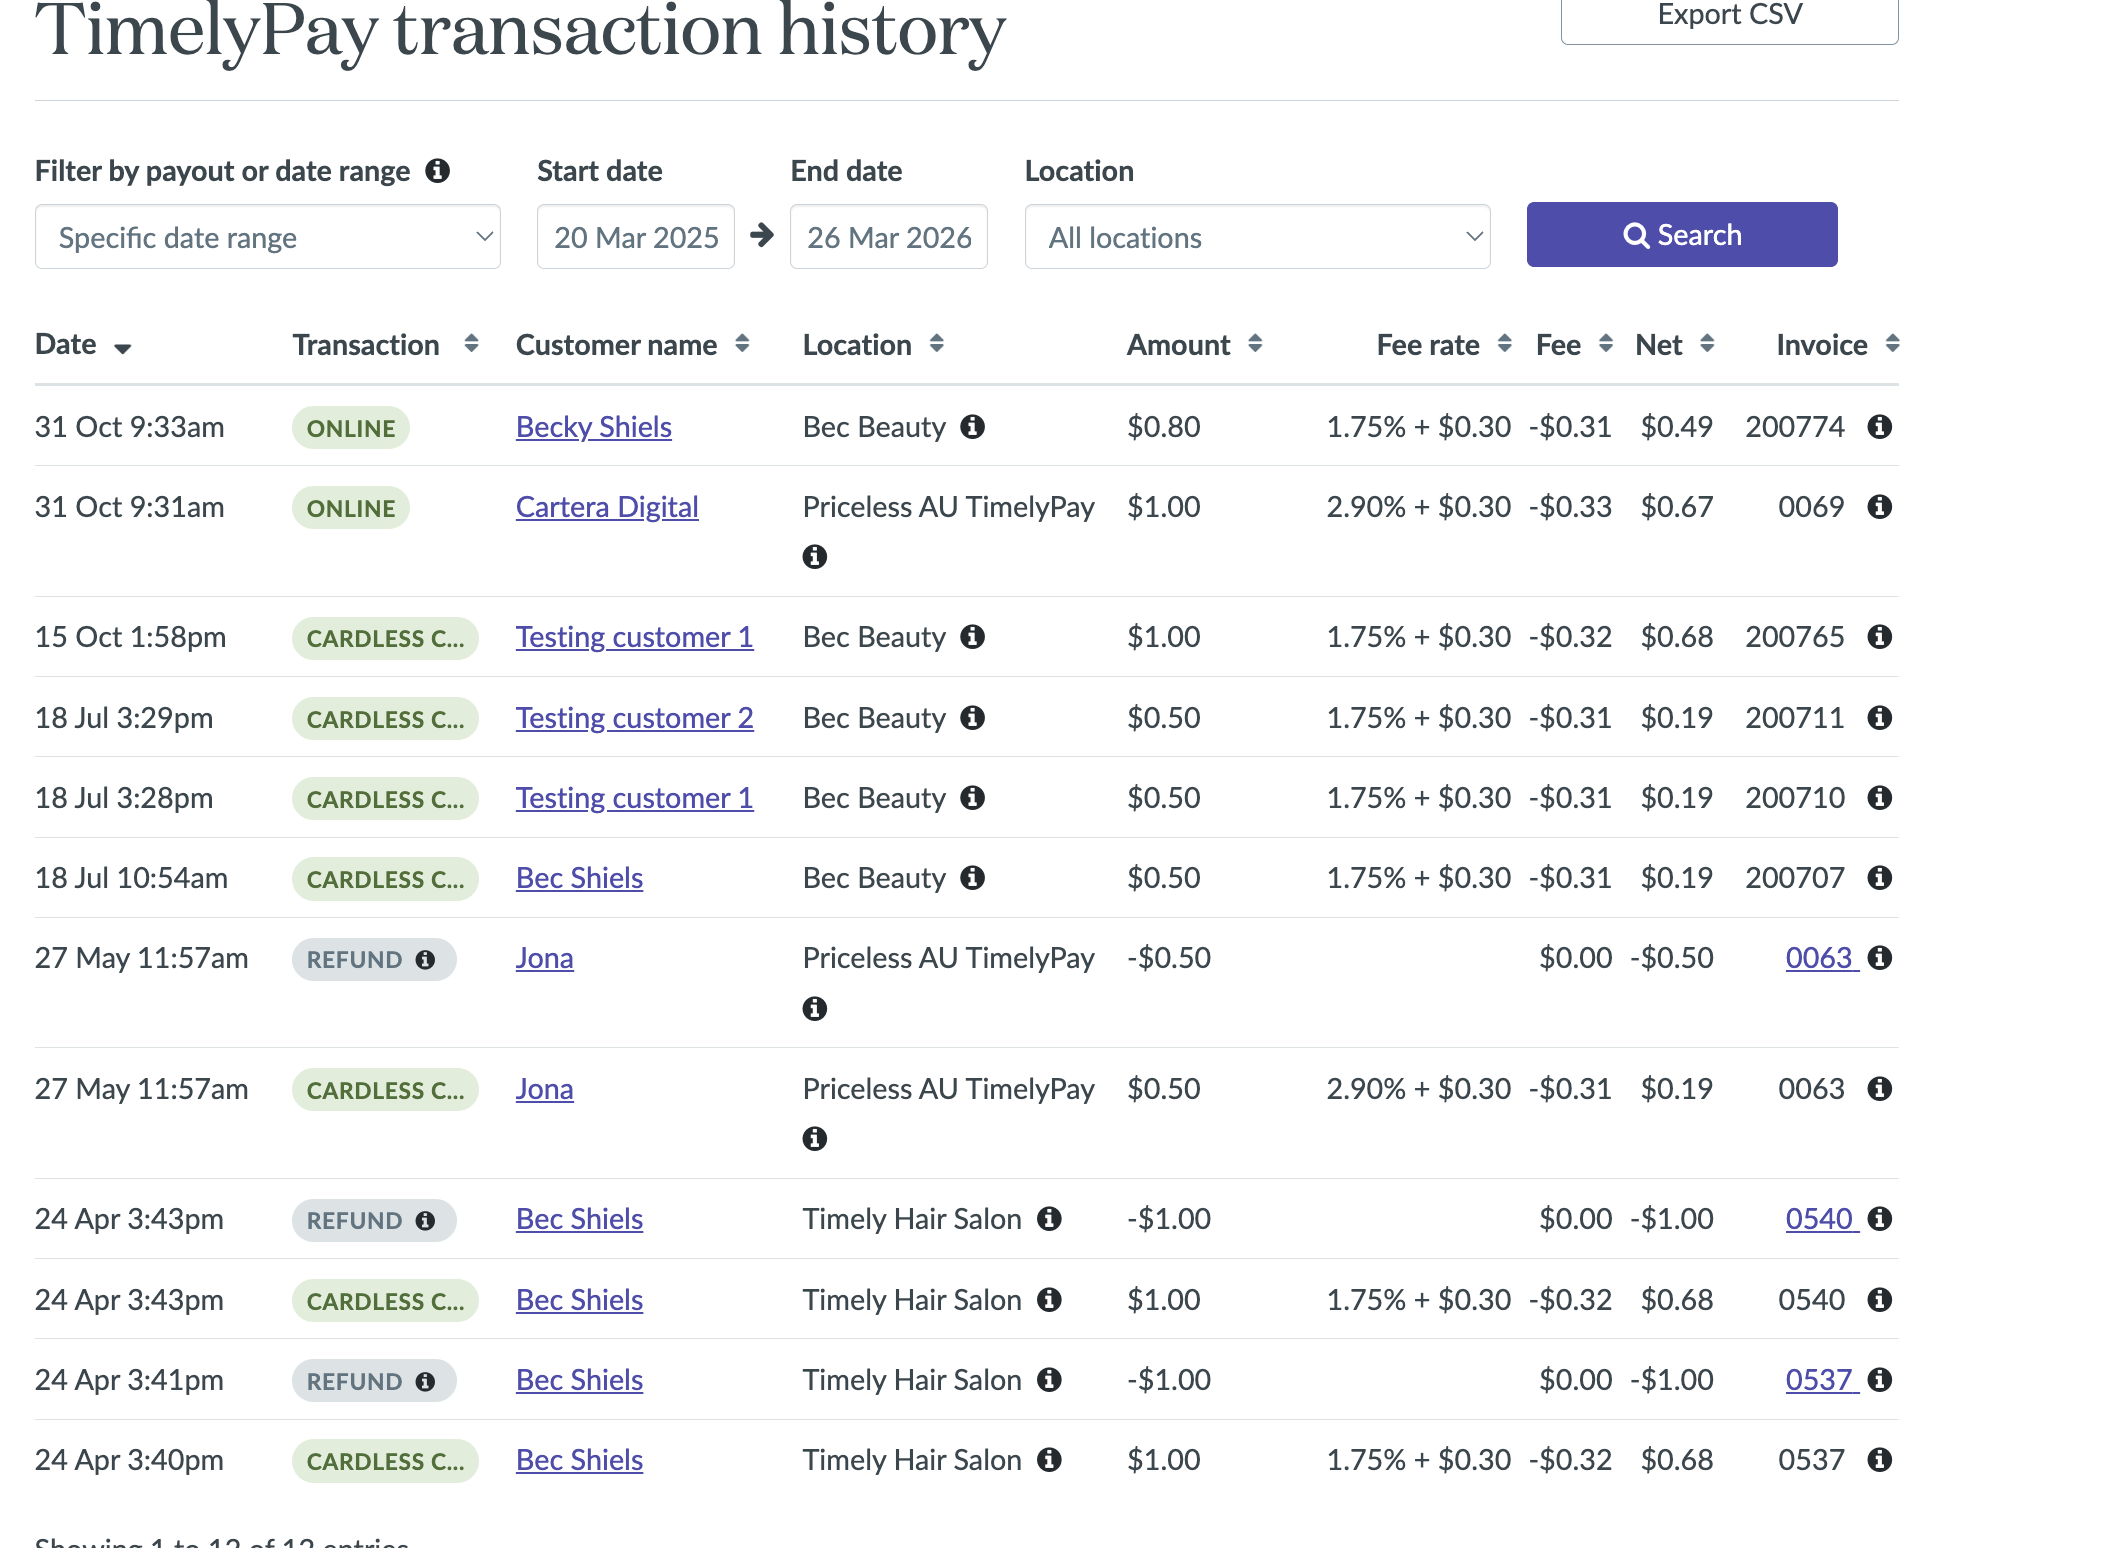Image resolution: width=2114 pixels, height=1548 pixels.
Task: Open Cartera Digital customer link
Action: 606,507
